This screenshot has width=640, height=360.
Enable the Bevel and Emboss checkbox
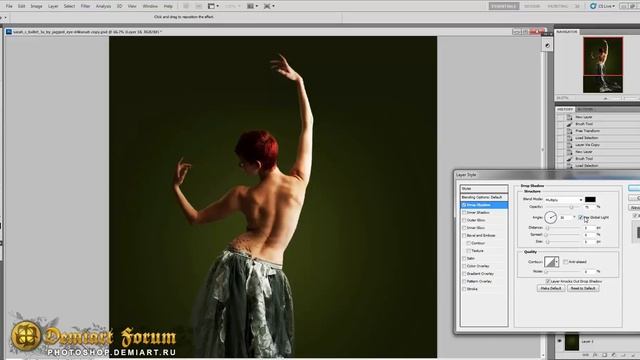click(464, 236)
